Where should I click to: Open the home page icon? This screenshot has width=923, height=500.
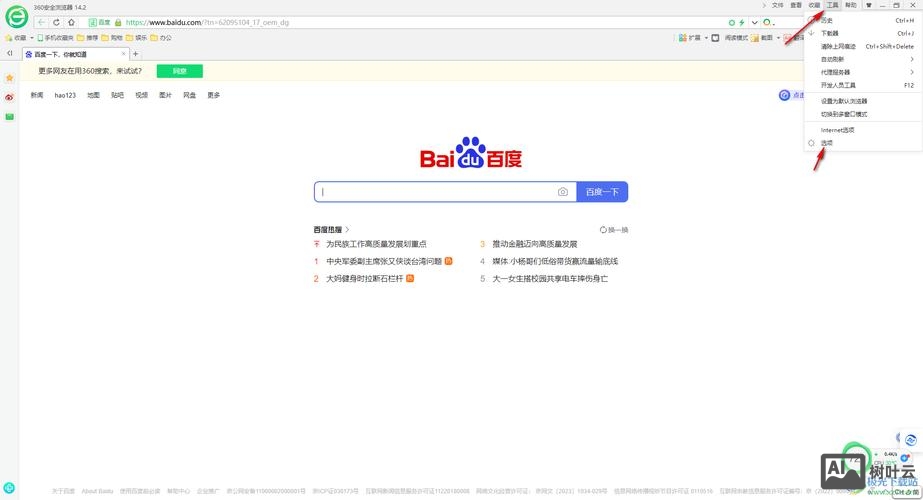point(71,22)
